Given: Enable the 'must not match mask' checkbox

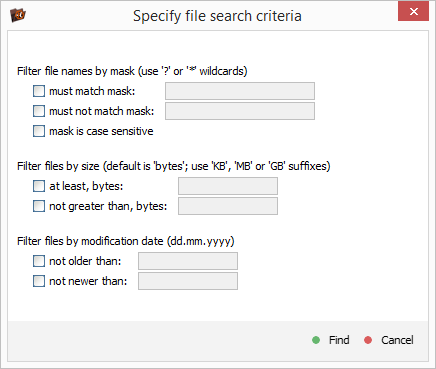Looking at the screenshot, I should tap(39, 111).
